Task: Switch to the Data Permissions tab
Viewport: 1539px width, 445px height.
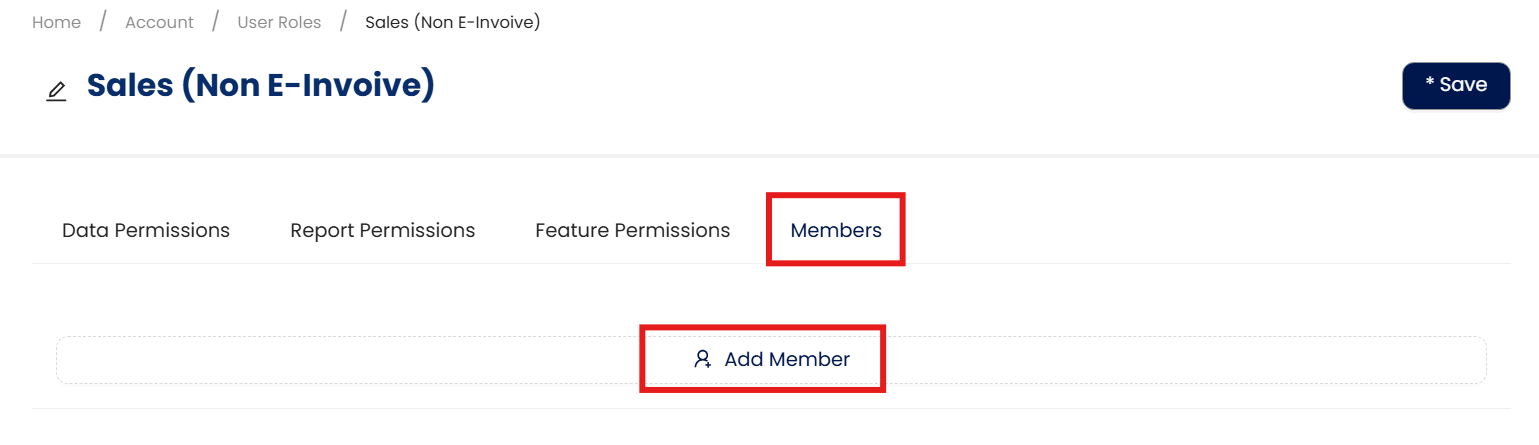Action: [146, 230]
